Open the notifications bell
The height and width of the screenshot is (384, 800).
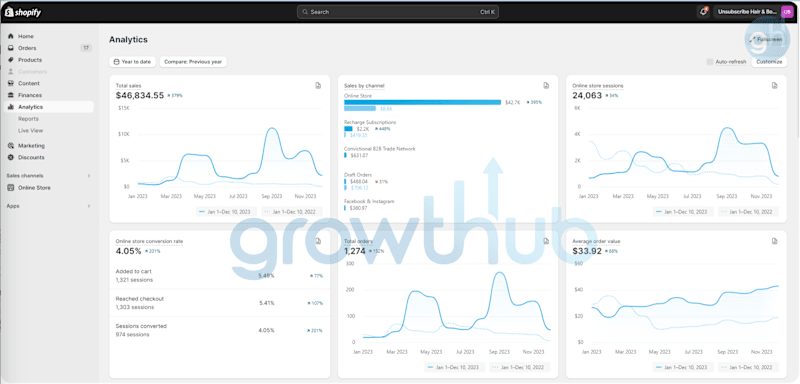(x=704, y=12)
